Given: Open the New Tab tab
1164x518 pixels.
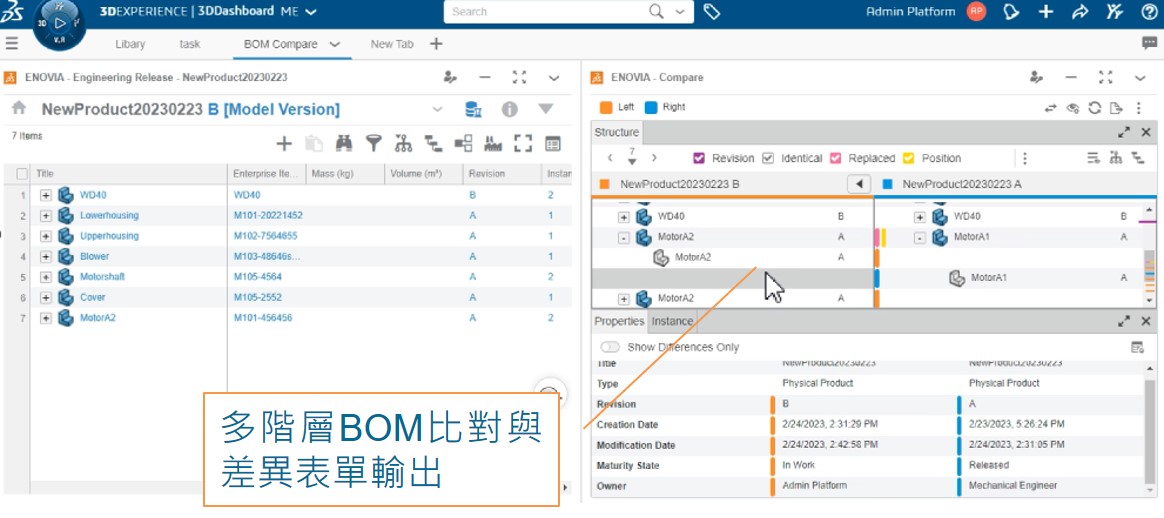Looking at the screenshot, I should click(392, 44).
